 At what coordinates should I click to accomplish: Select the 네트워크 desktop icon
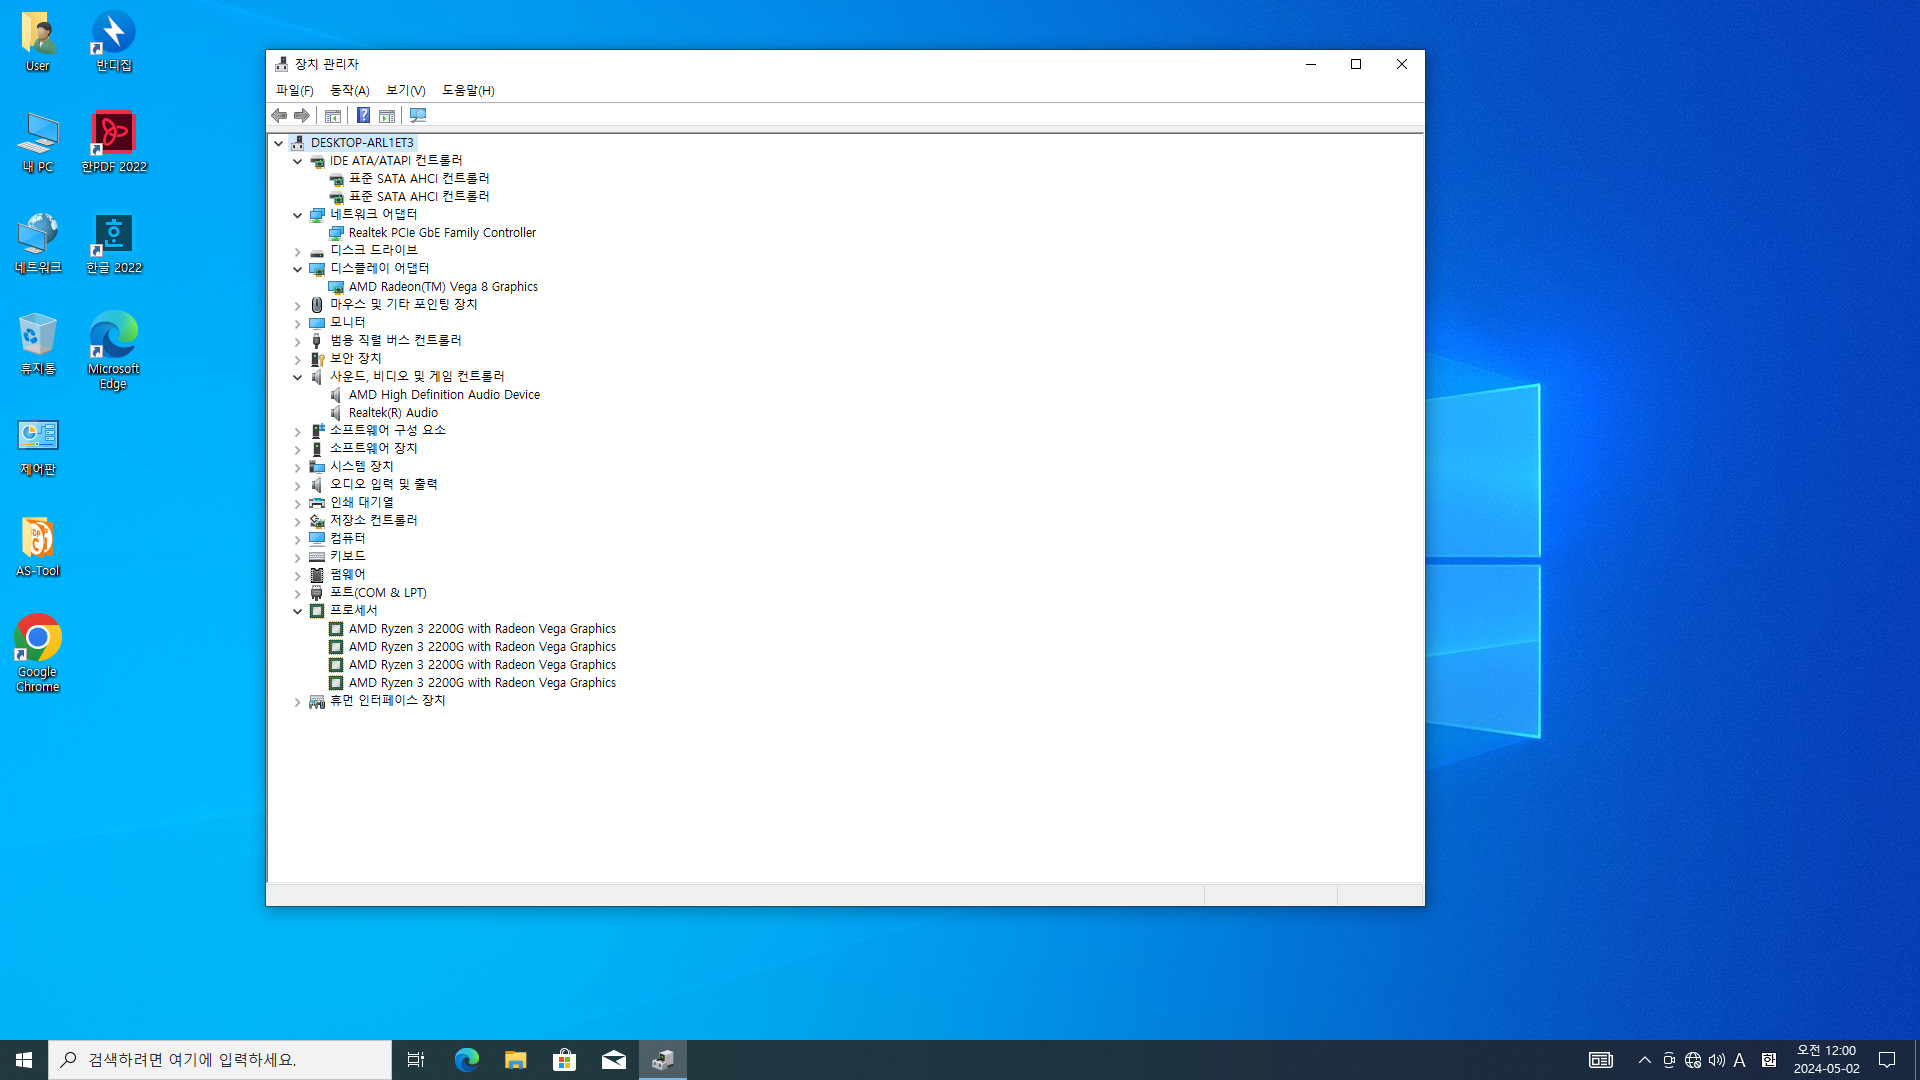(x=38, y=243)
